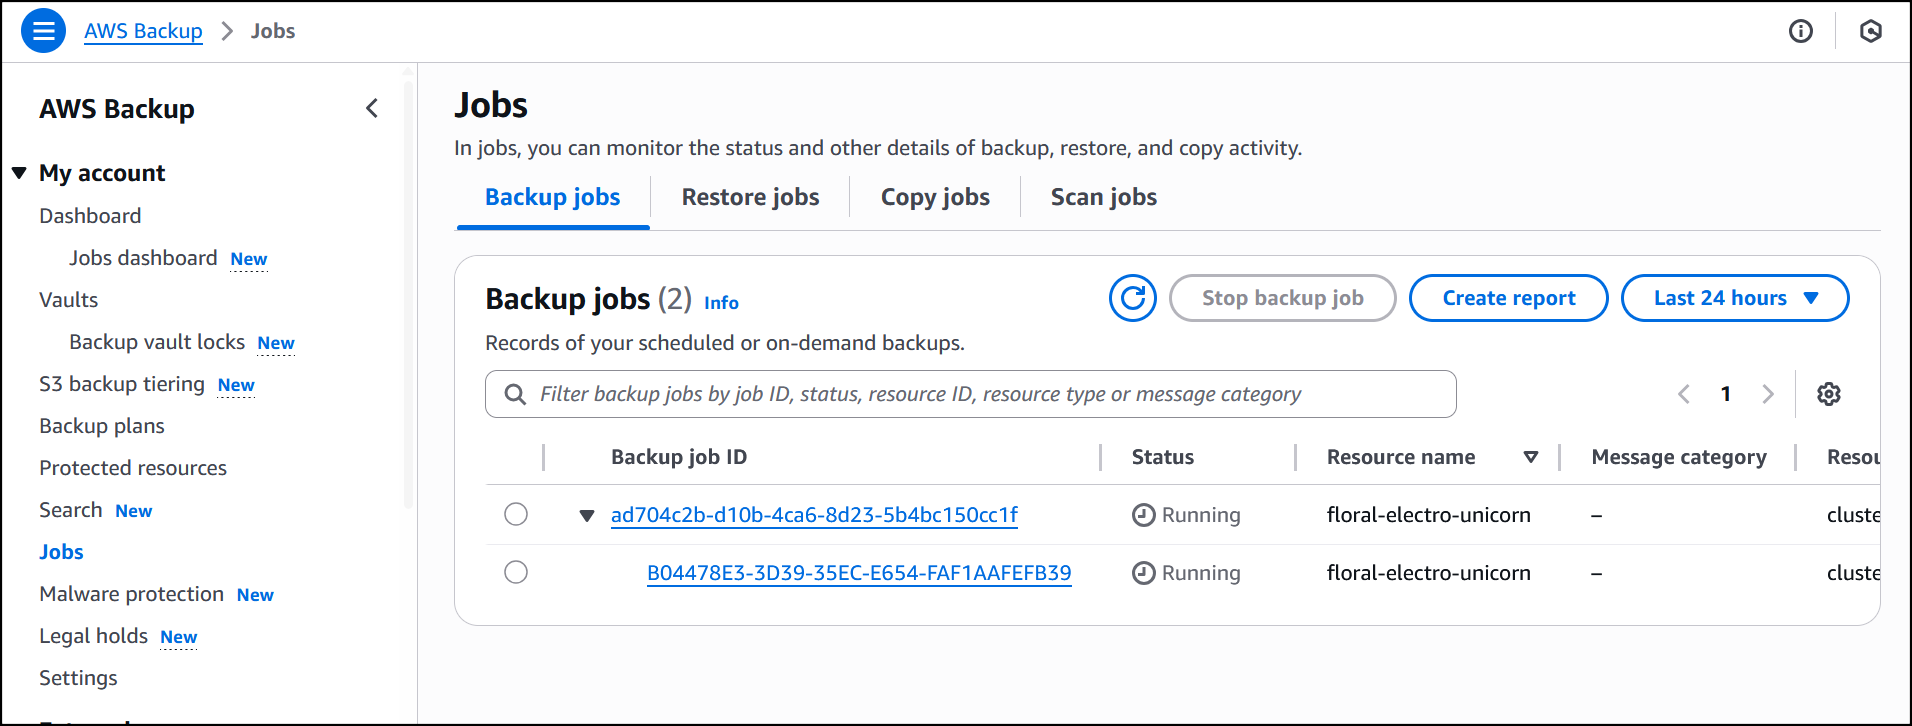Open the Last 24 hours dropdown
The width and height of the screenshot is (1912, 726).
coord(1734,298)
